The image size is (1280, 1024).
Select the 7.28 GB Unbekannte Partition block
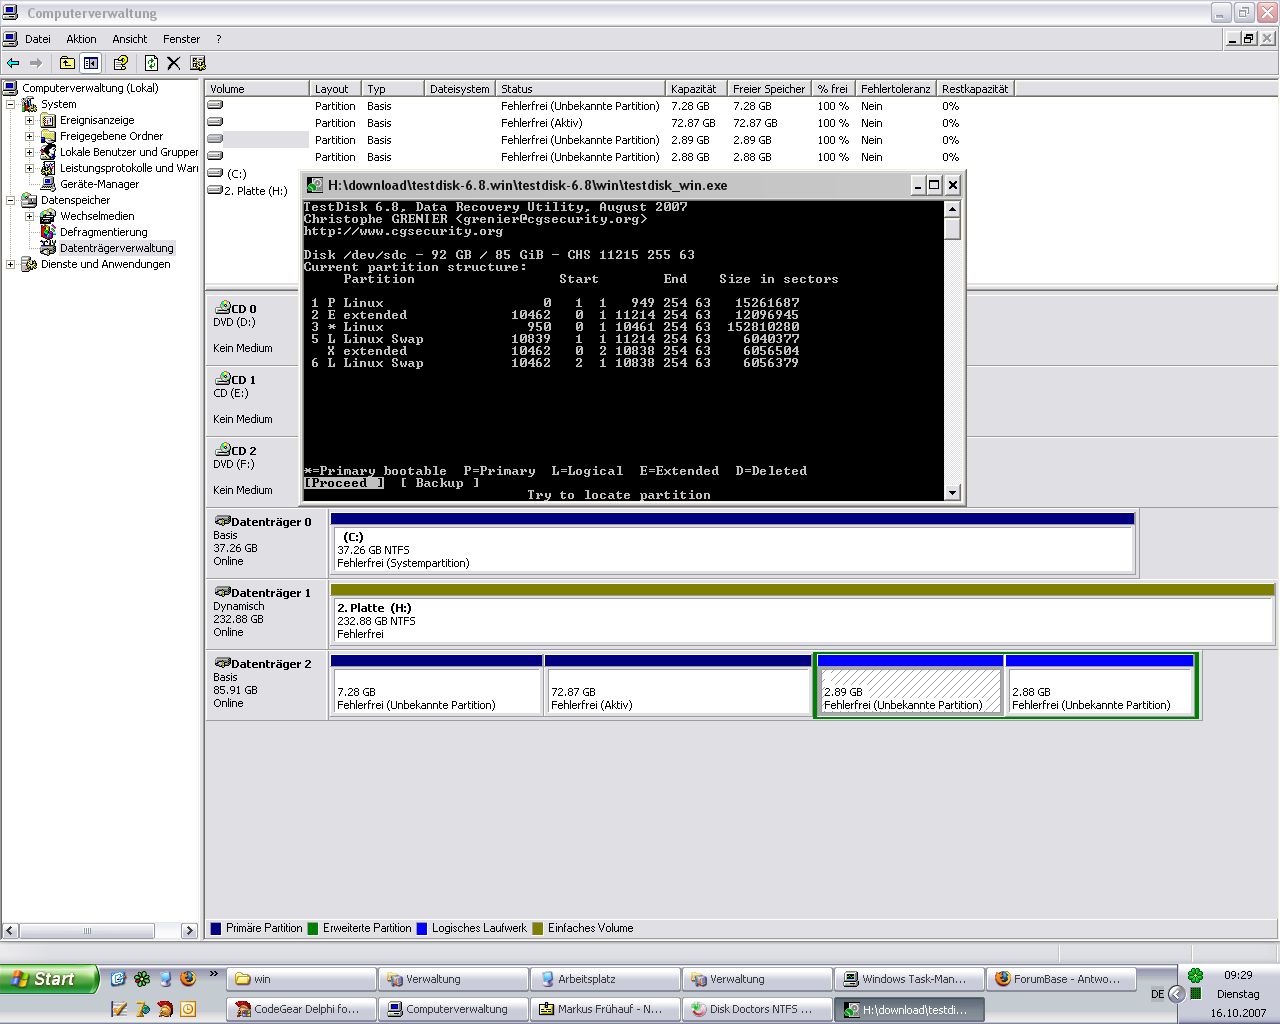point(436,685)
